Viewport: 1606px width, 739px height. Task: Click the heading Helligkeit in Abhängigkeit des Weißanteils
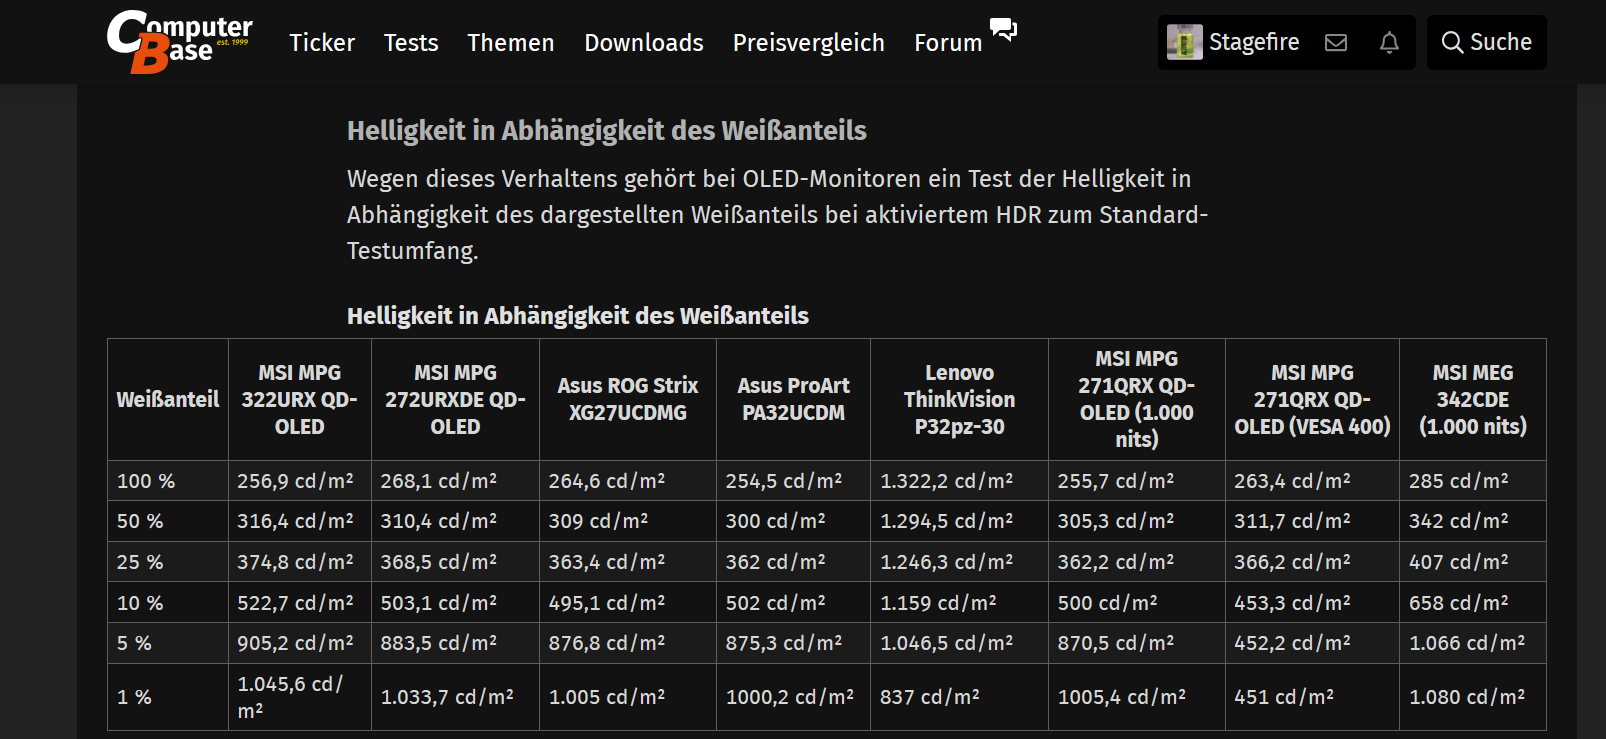[606, 130]
